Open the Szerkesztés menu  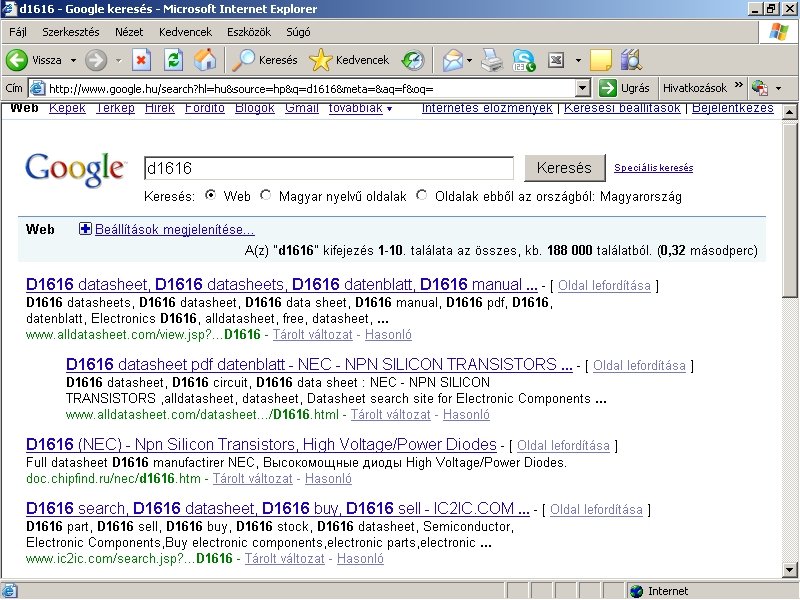(71, 32)
